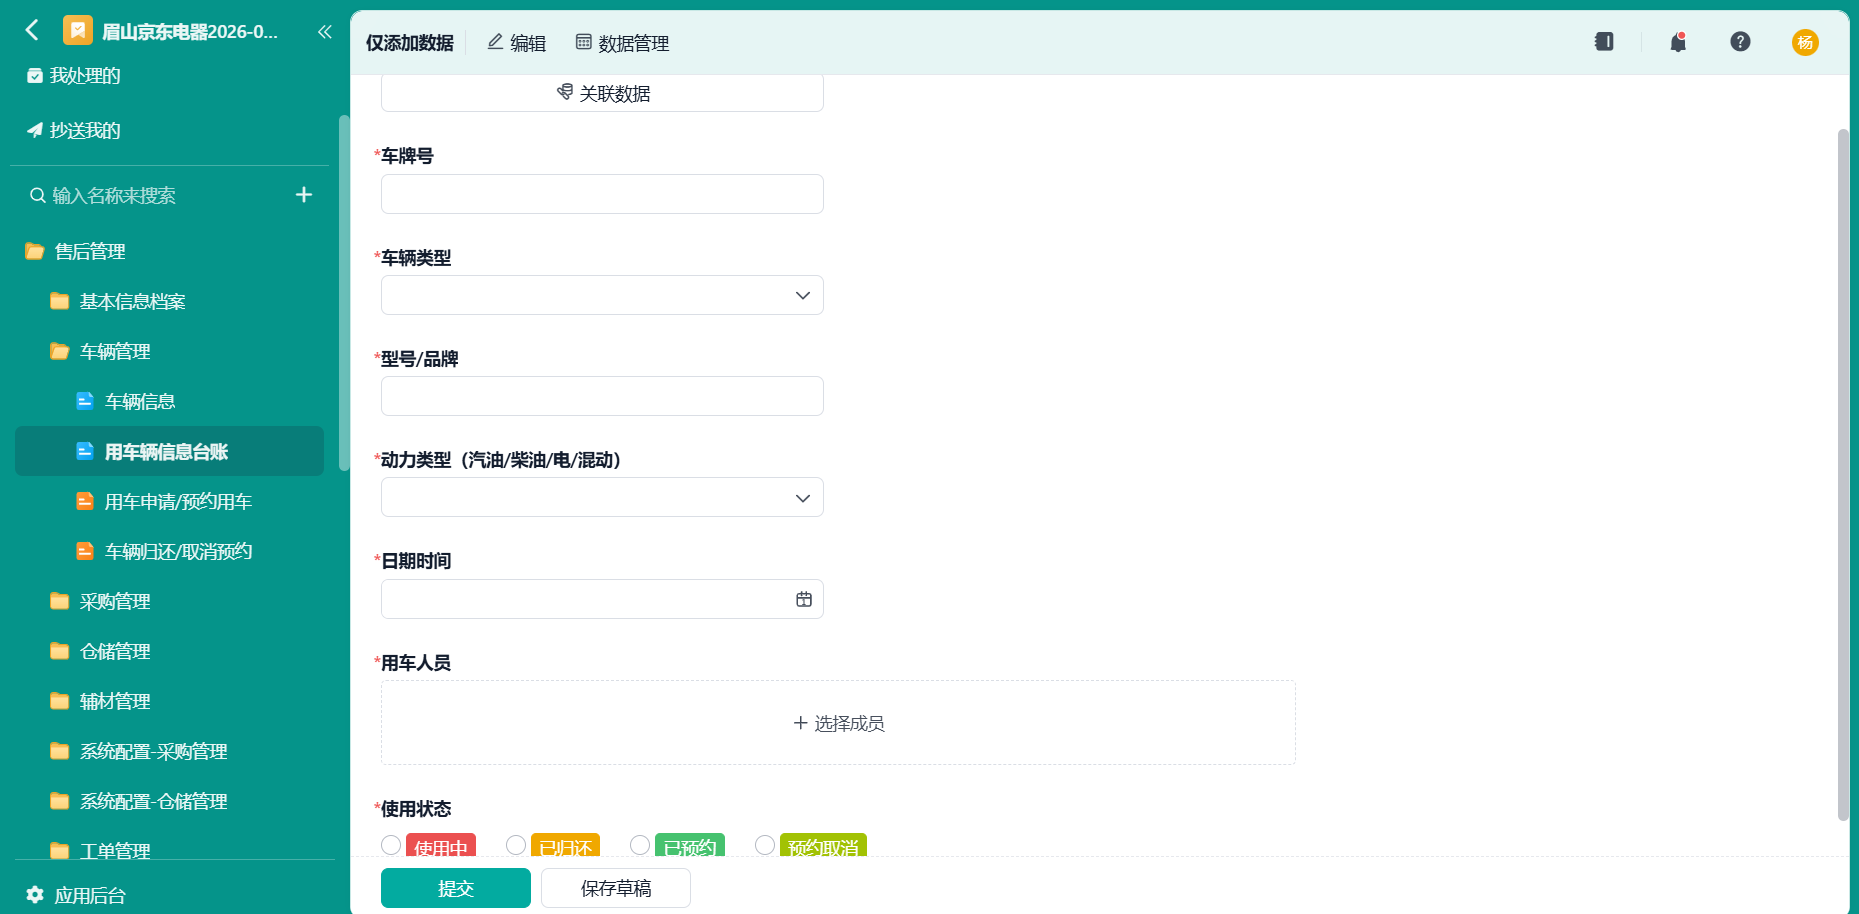Click the 售后管理 folder icon
1859x914 pixels.
(x=35, y=251)
